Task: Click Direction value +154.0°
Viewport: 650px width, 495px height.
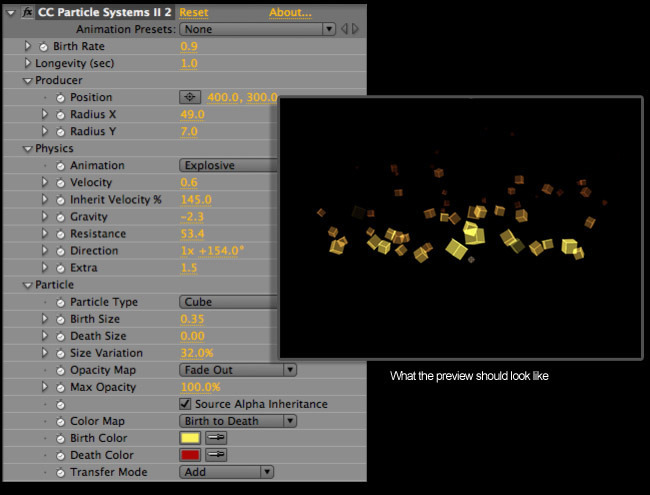Action: [x=221, y=251]
